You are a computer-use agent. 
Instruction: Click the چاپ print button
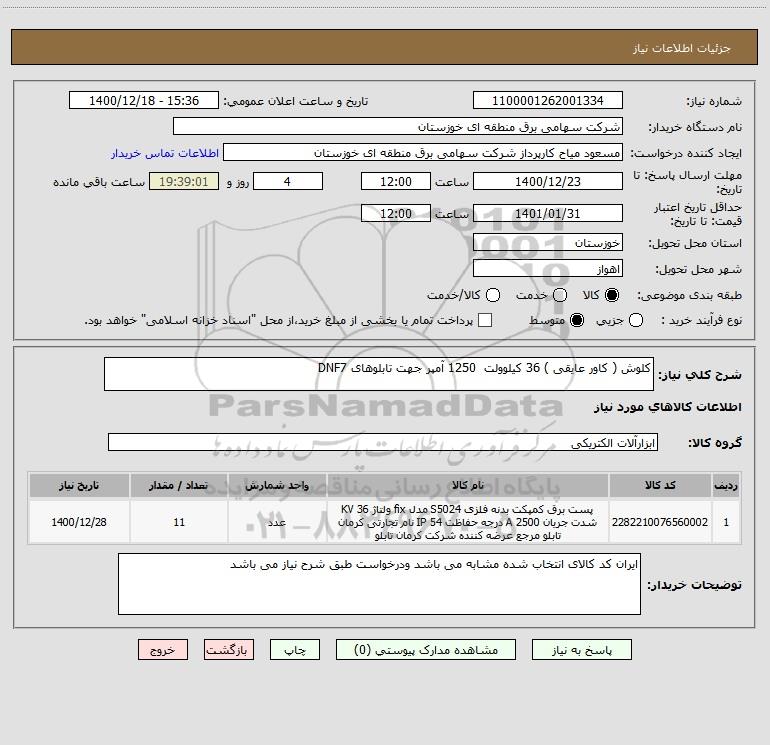click(x=295, y=650)
